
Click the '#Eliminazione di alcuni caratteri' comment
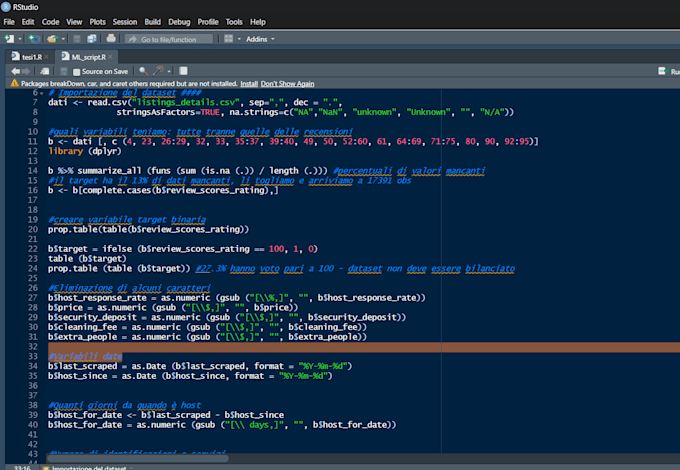[x=129, y=288]
